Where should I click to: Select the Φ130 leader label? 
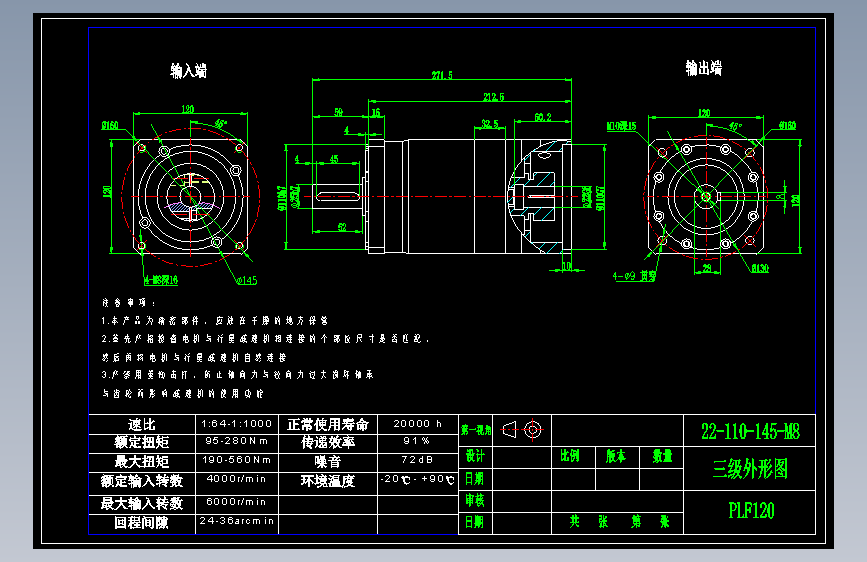point(759,268)
